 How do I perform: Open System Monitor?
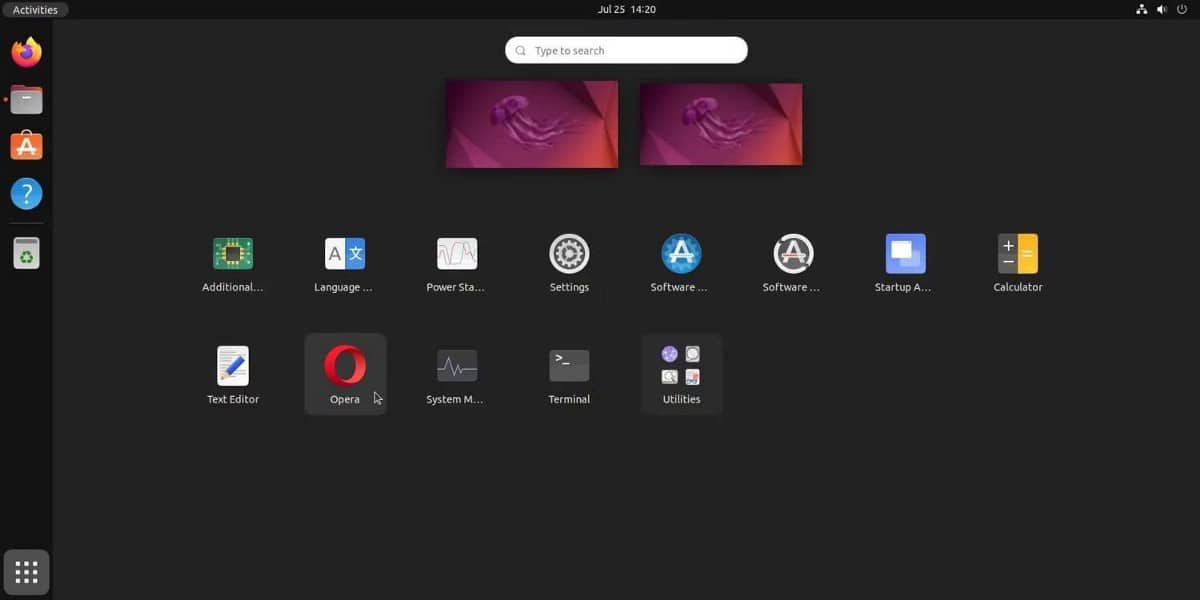coord(456,365)
